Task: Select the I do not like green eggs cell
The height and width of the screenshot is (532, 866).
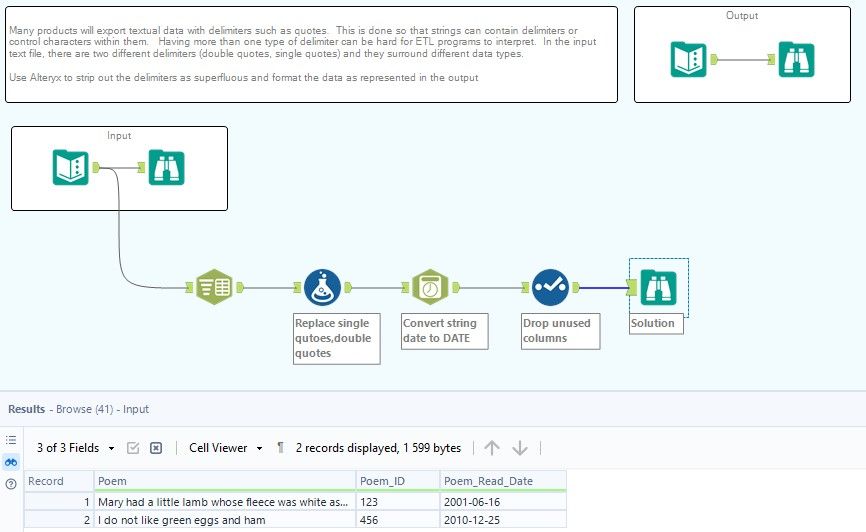Action: 225,520
